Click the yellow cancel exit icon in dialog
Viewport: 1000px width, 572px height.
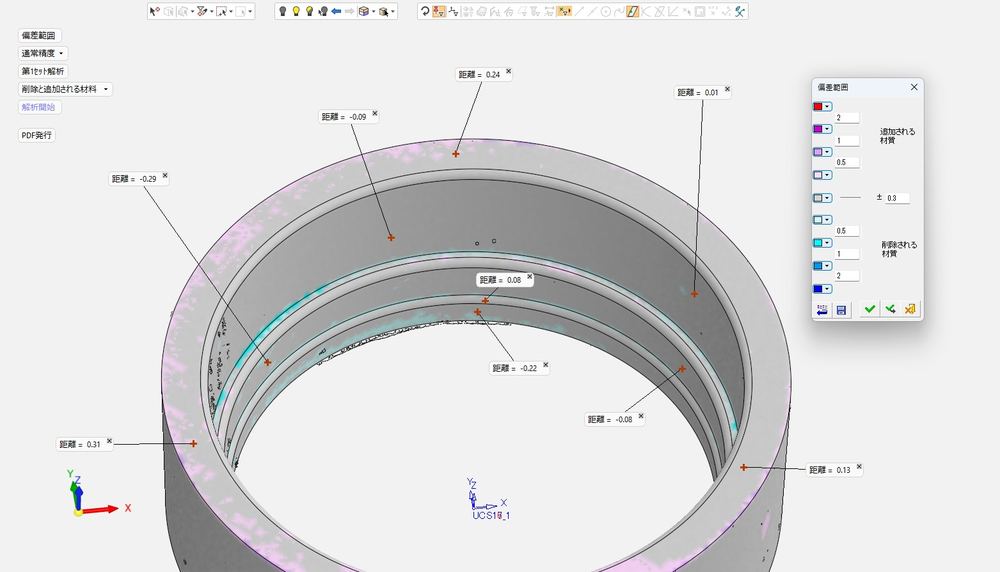(910, 309)
